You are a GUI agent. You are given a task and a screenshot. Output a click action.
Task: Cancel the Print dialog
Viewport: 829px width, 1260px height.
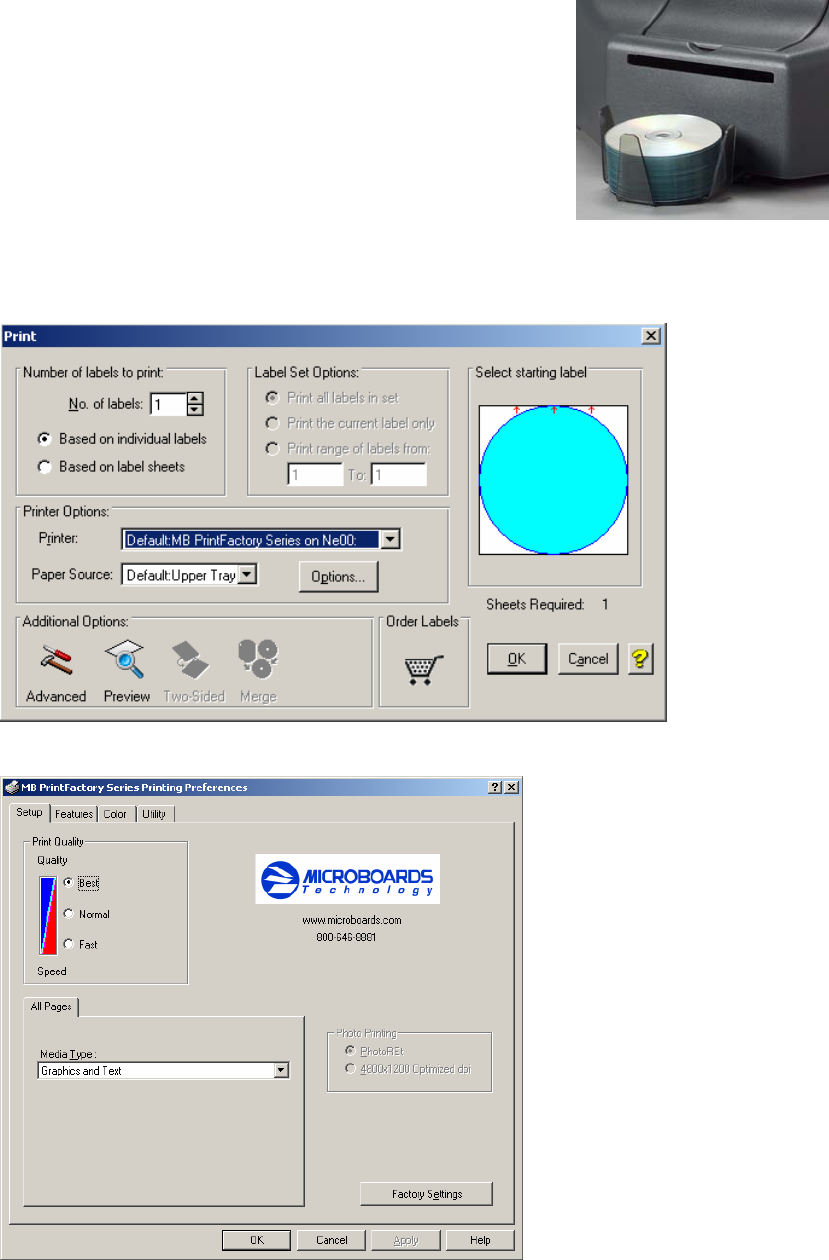588,659
